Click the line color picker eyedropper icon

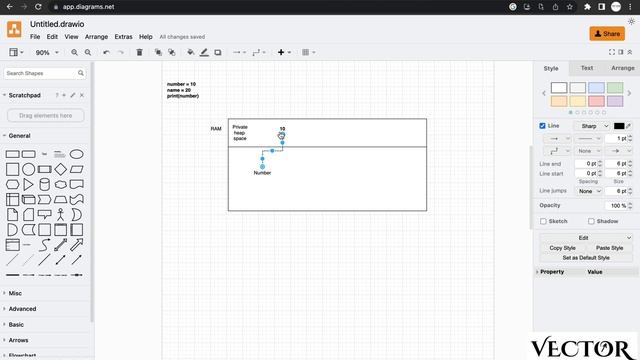coord(629,126)
